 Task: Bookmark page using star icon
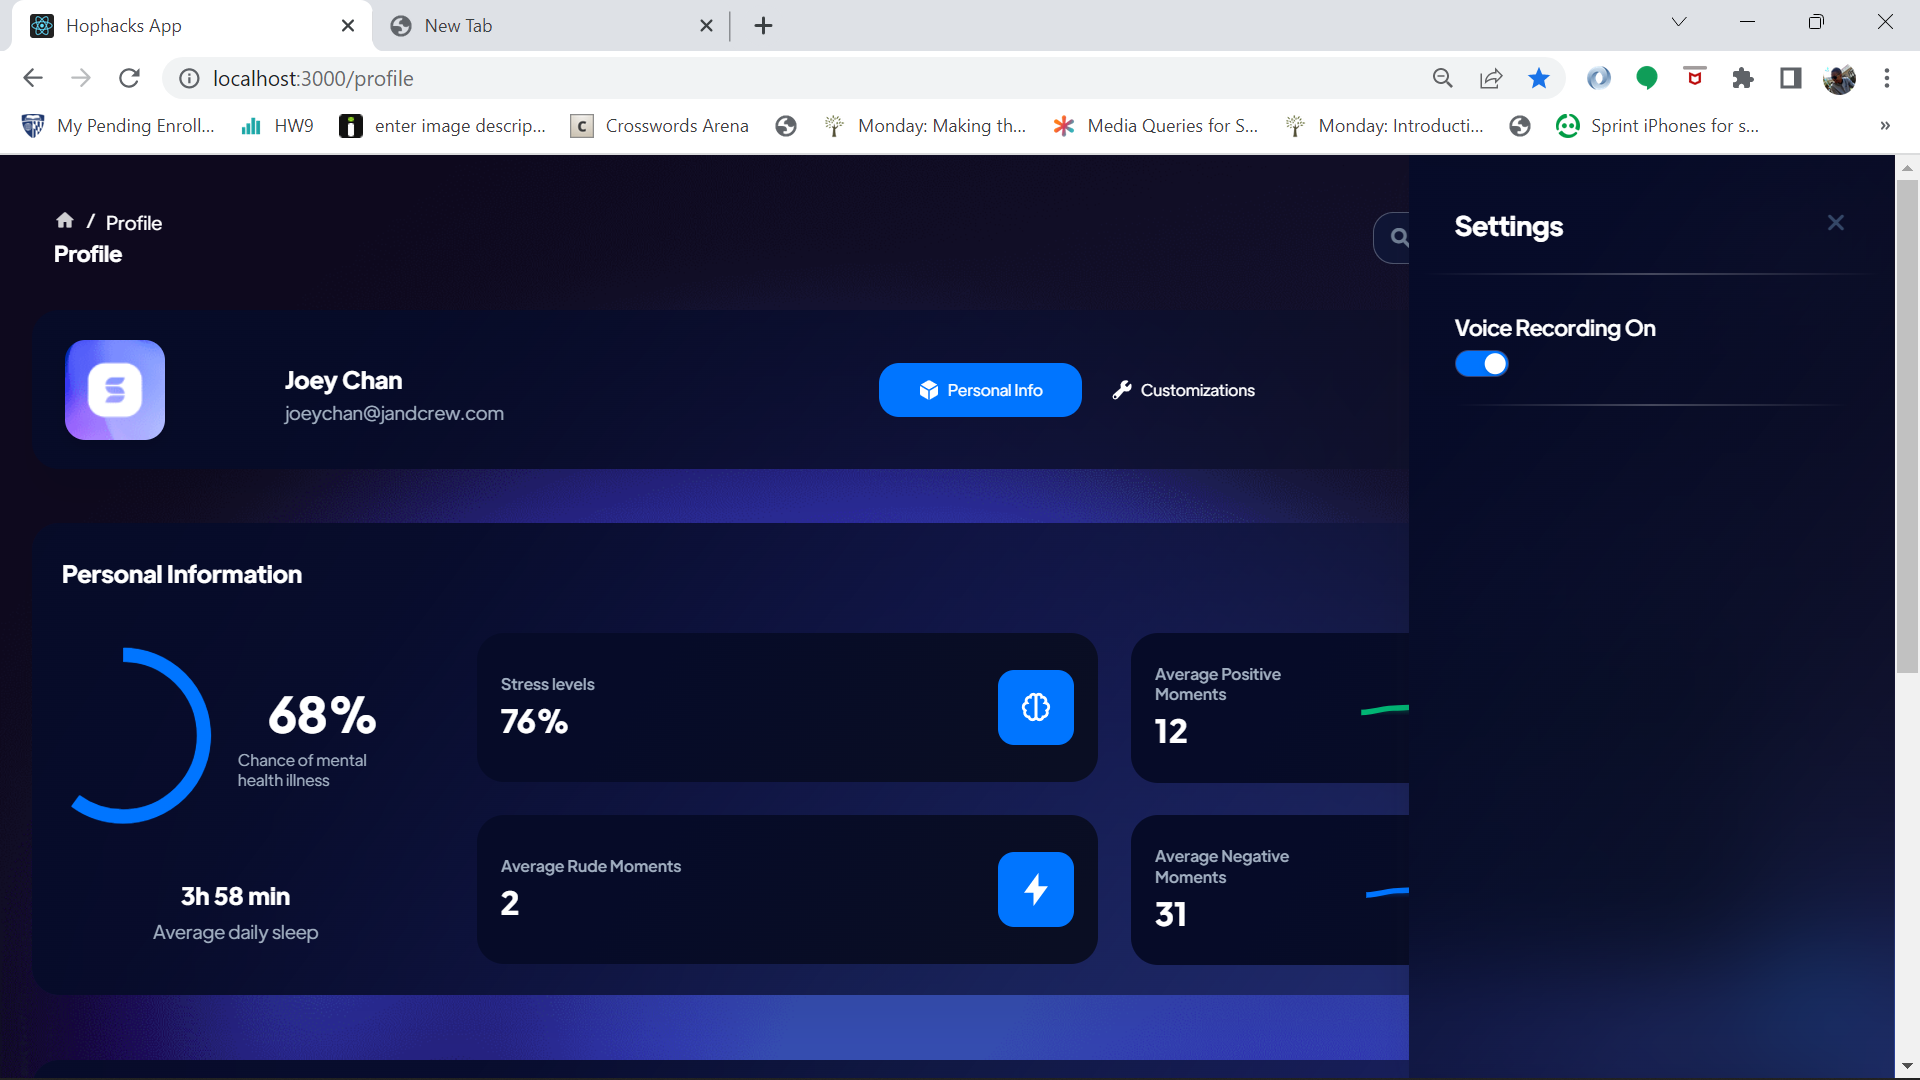pos(1539,78)
